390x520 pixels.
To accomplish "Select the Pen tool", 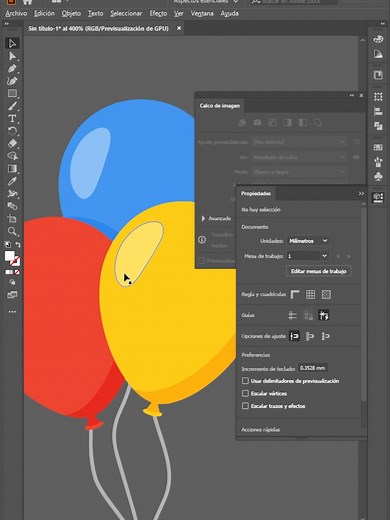I will [12, 69].
